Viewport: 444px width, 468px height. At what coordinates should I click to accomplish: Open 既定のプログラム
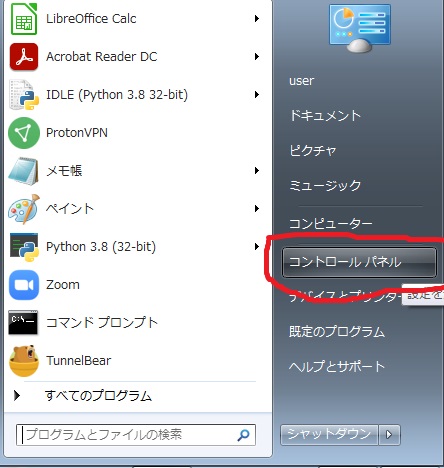[337, 332]
